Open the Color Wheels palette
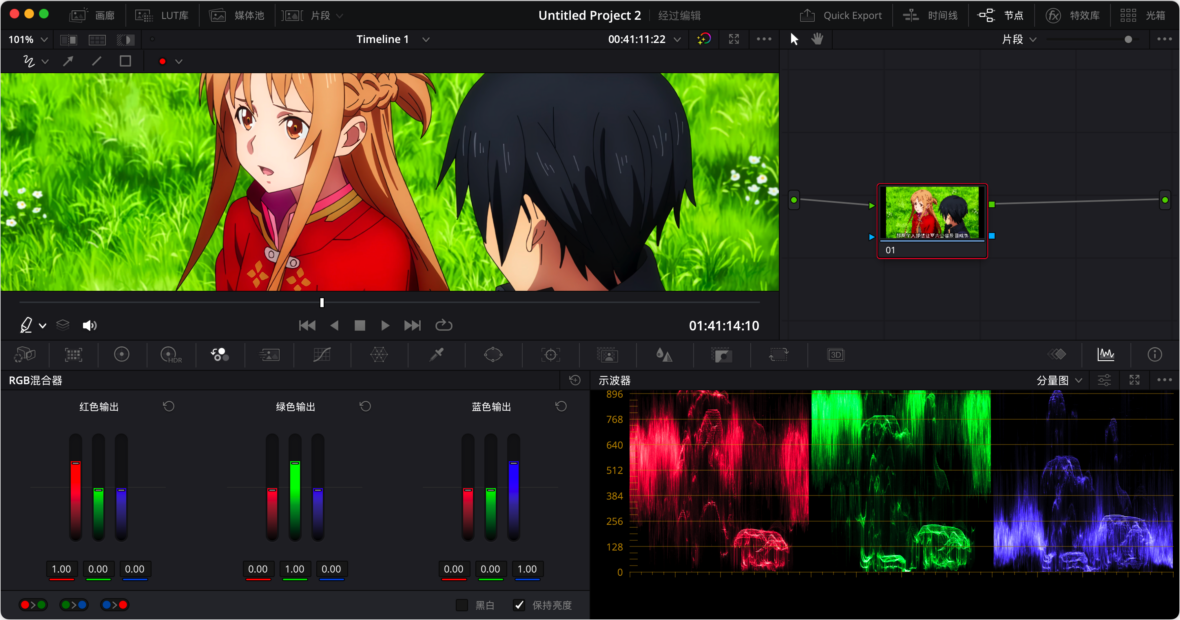This screenshot has height=620, width=1180. [x=122, y=355]
